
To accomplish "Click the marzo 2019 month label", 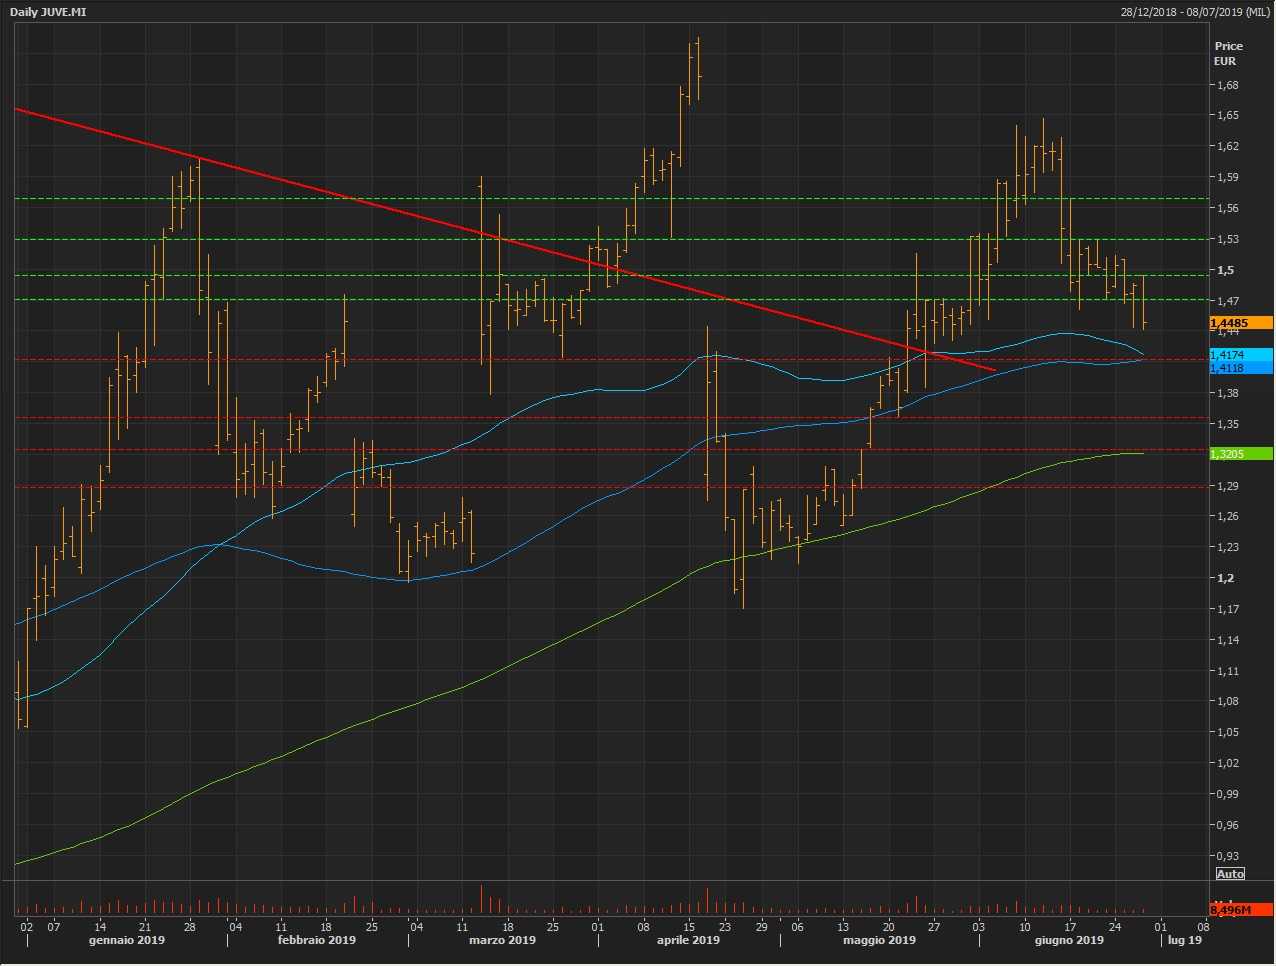I will [502, 940].
